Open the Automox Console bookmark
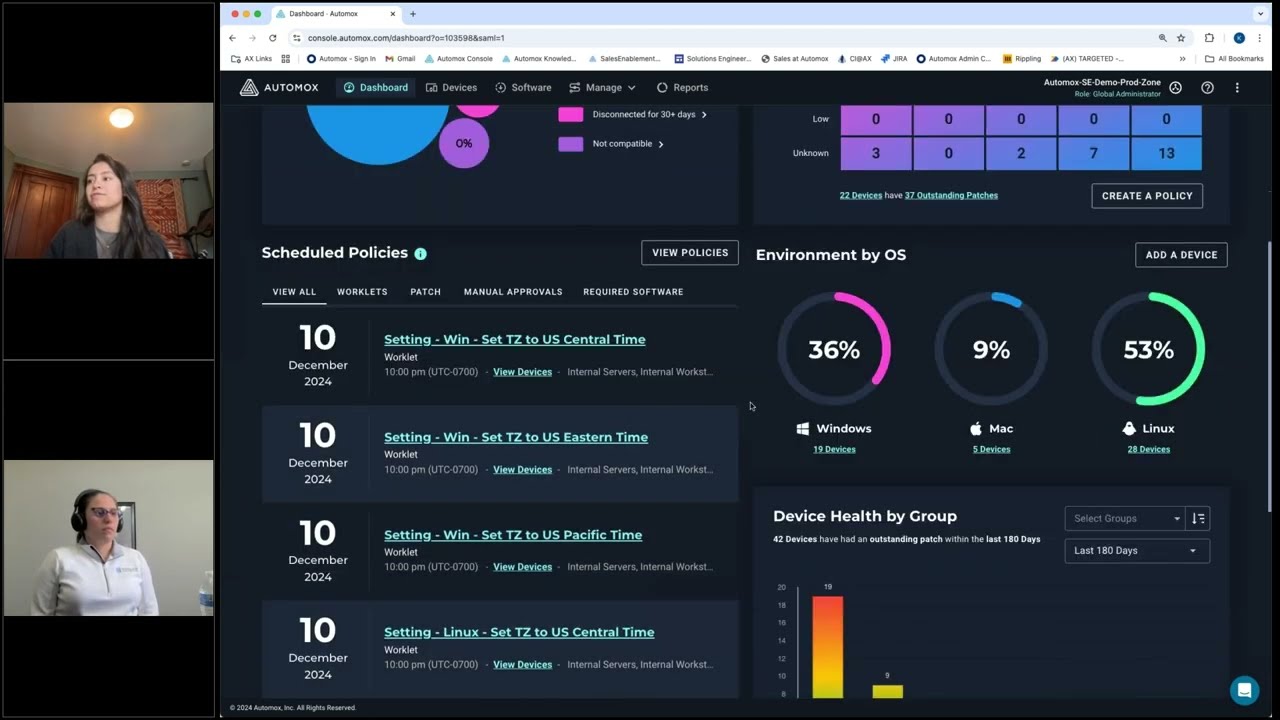 [458, 59]
